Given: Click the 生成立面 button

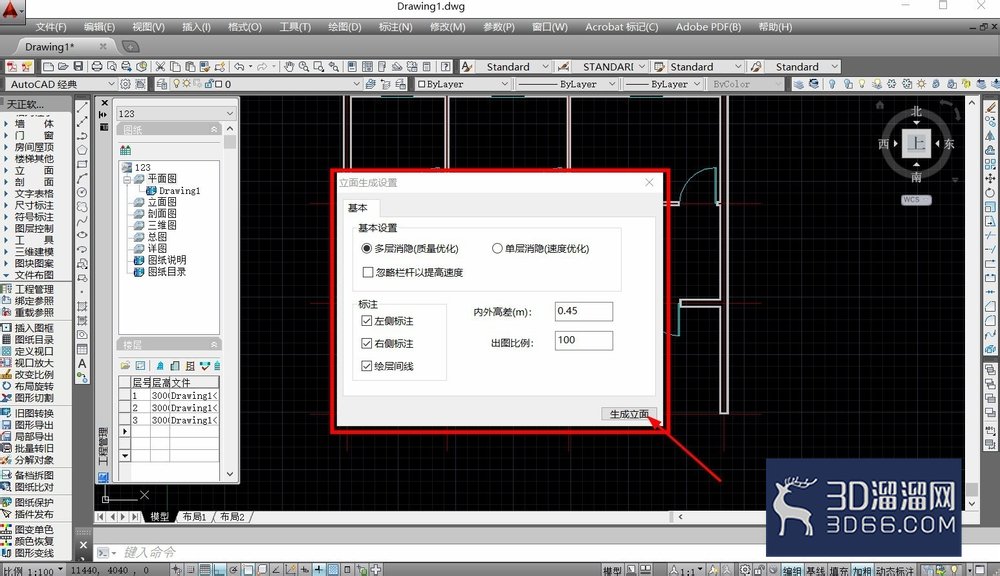Looking at the screenshot, I should (629, 414).
